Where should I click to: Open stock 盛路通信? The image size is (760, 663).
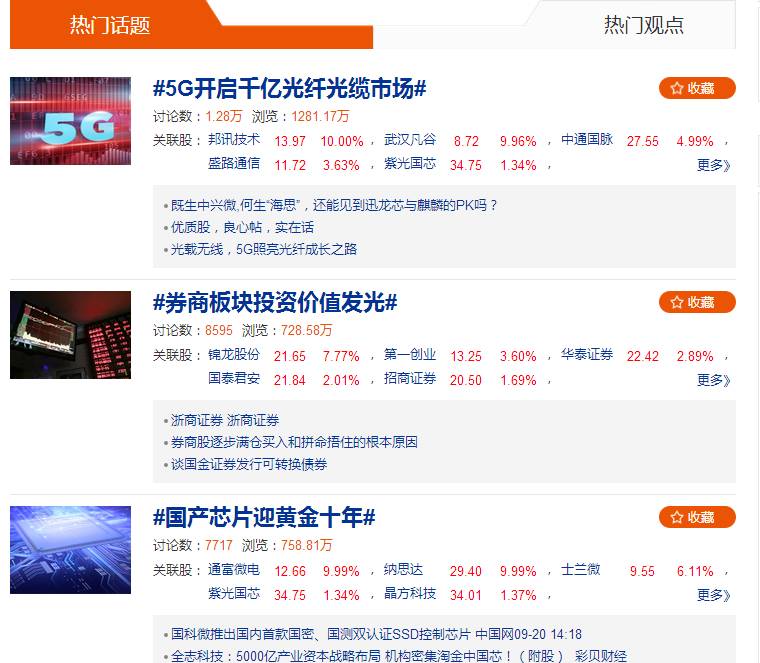pos(234,164)
